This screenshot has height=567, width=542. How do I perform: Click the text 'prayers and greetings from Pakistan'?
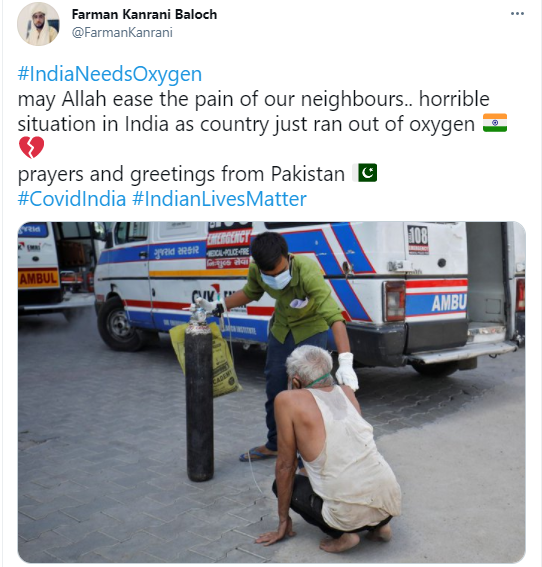coord(181,174)
